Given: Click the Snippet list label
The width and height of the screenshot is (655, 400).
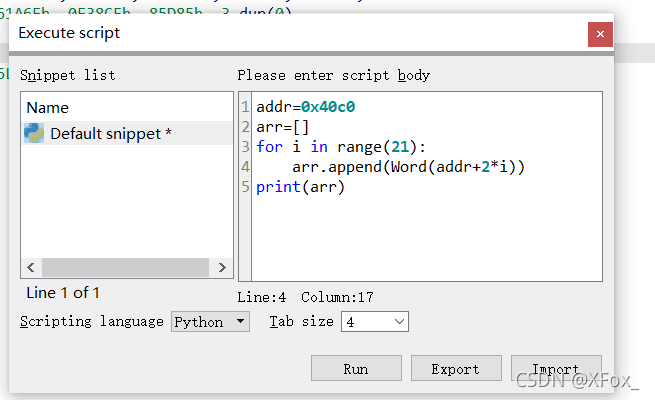Looking at the screenshot, I should (68, 75).
